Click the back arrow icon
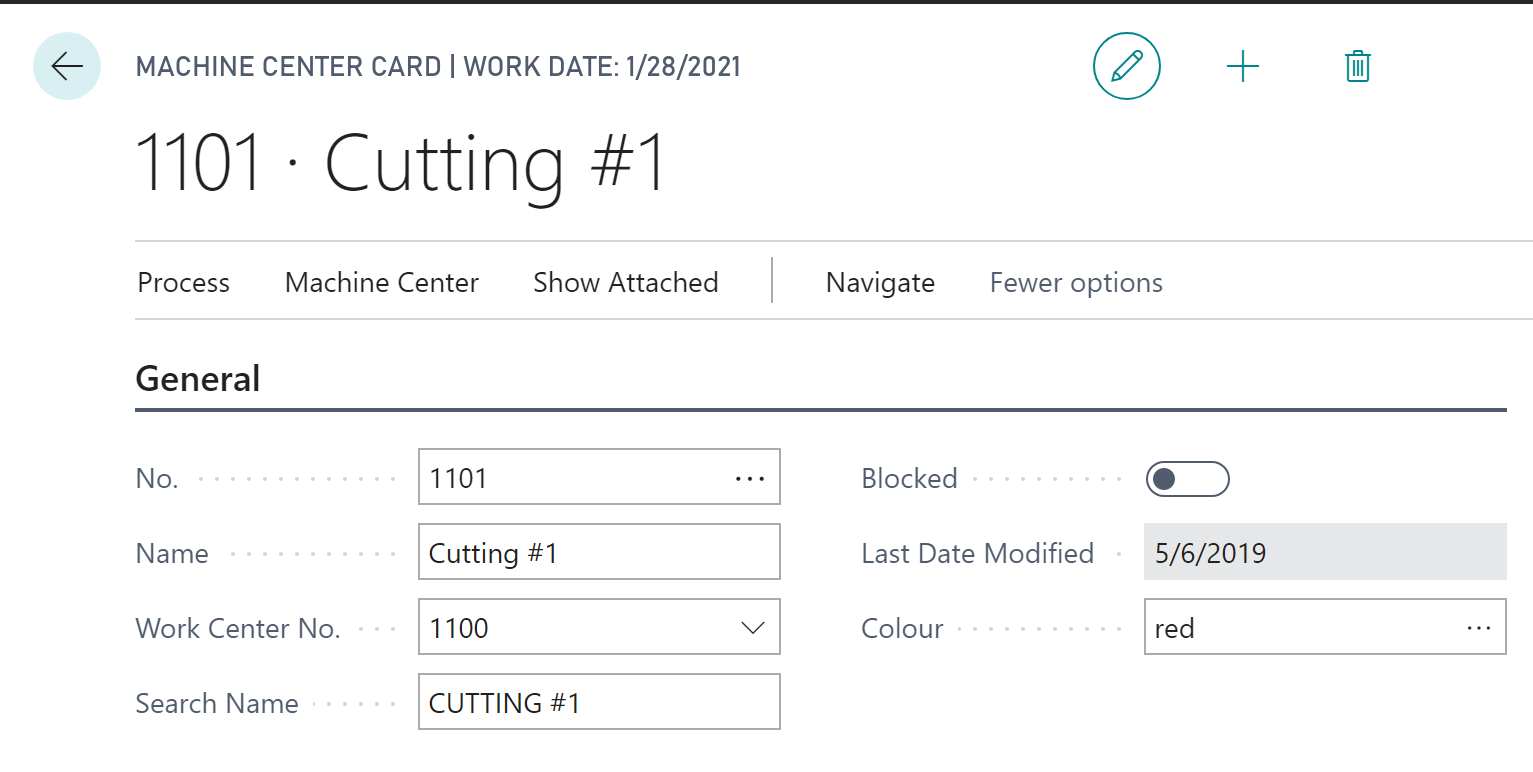 (x=67, y=67)
